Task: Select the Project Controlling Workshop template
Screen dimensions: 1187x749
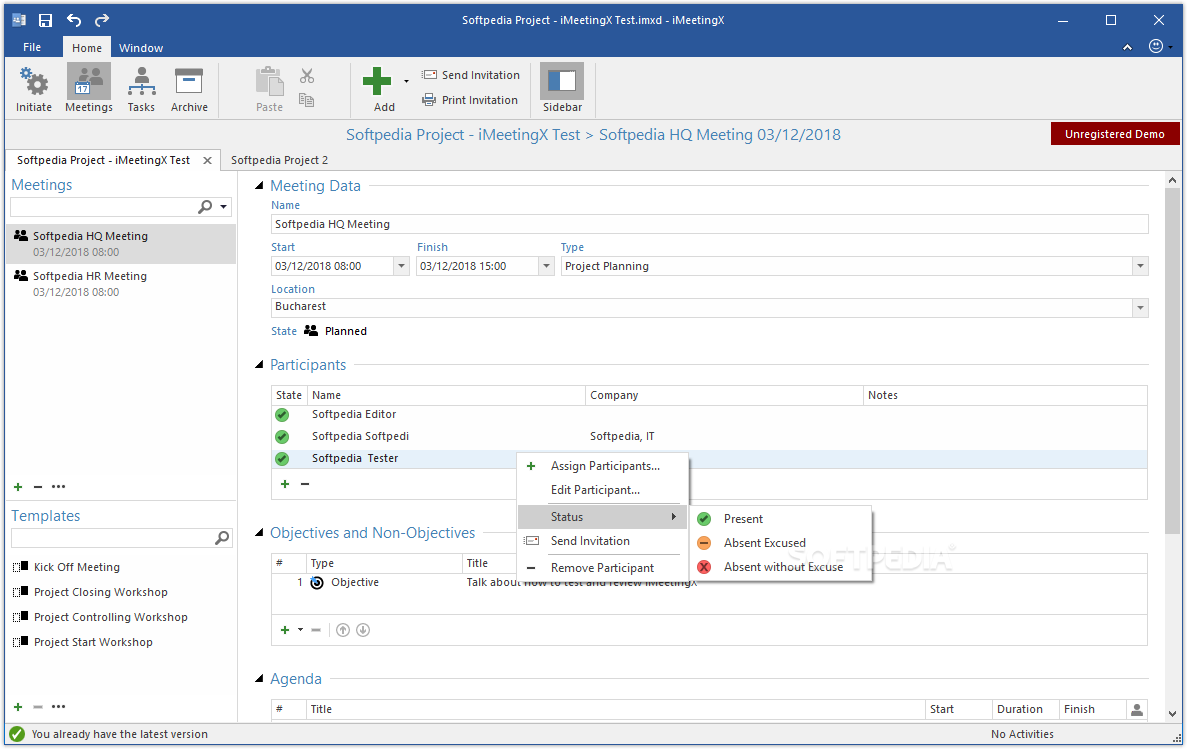Action: tap(111, 617)
